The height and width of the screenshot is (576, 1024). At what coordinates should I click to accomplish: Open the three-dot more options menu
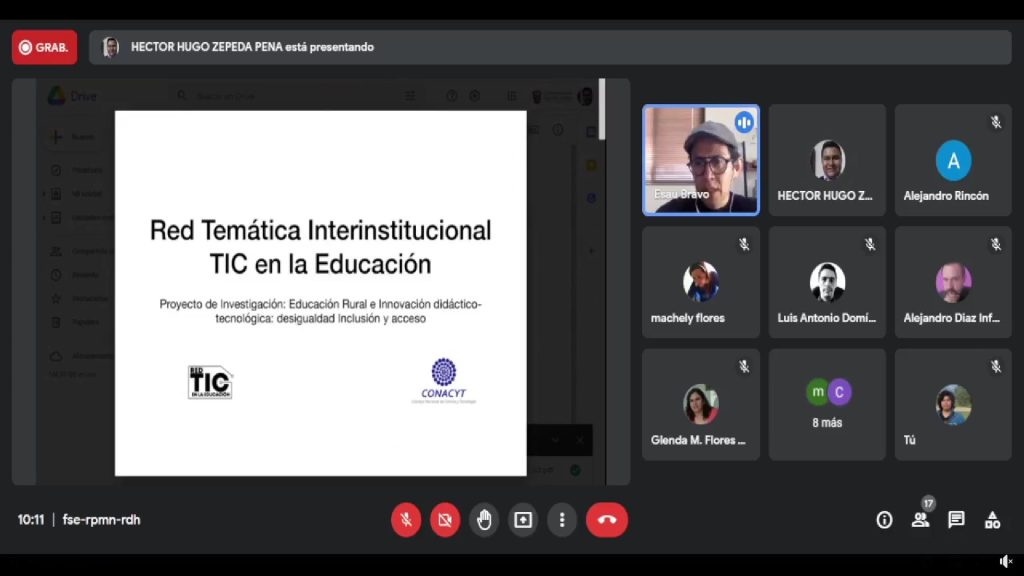coord(562,520)
